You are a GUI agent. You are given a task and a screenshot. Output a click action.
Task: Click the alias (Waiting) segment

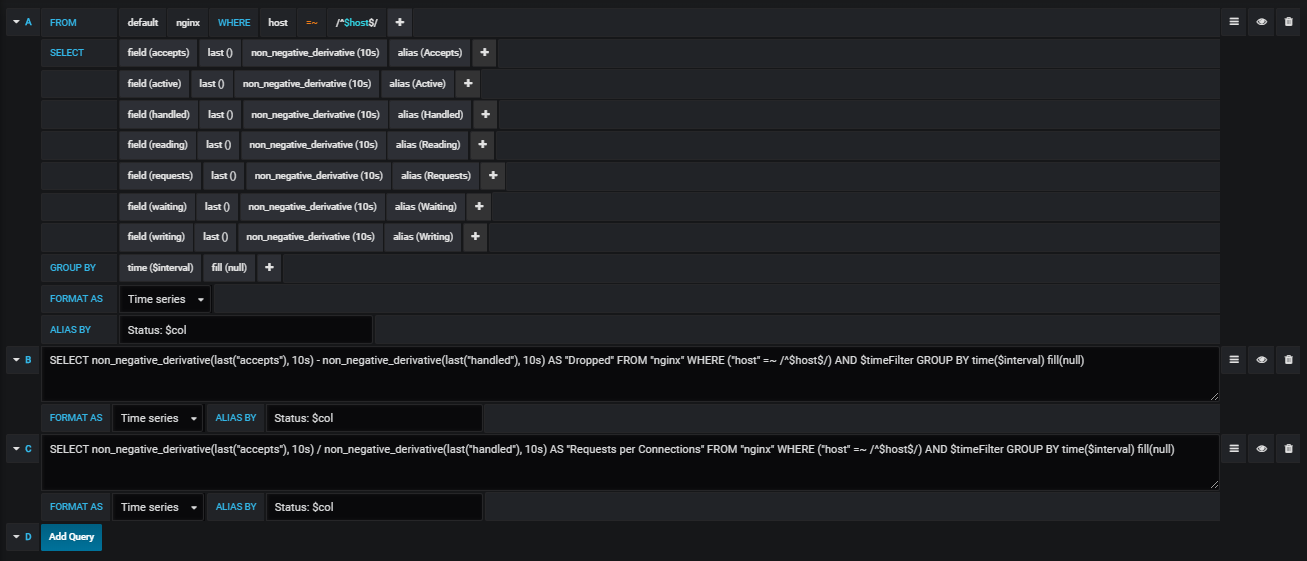coord(426,207)
